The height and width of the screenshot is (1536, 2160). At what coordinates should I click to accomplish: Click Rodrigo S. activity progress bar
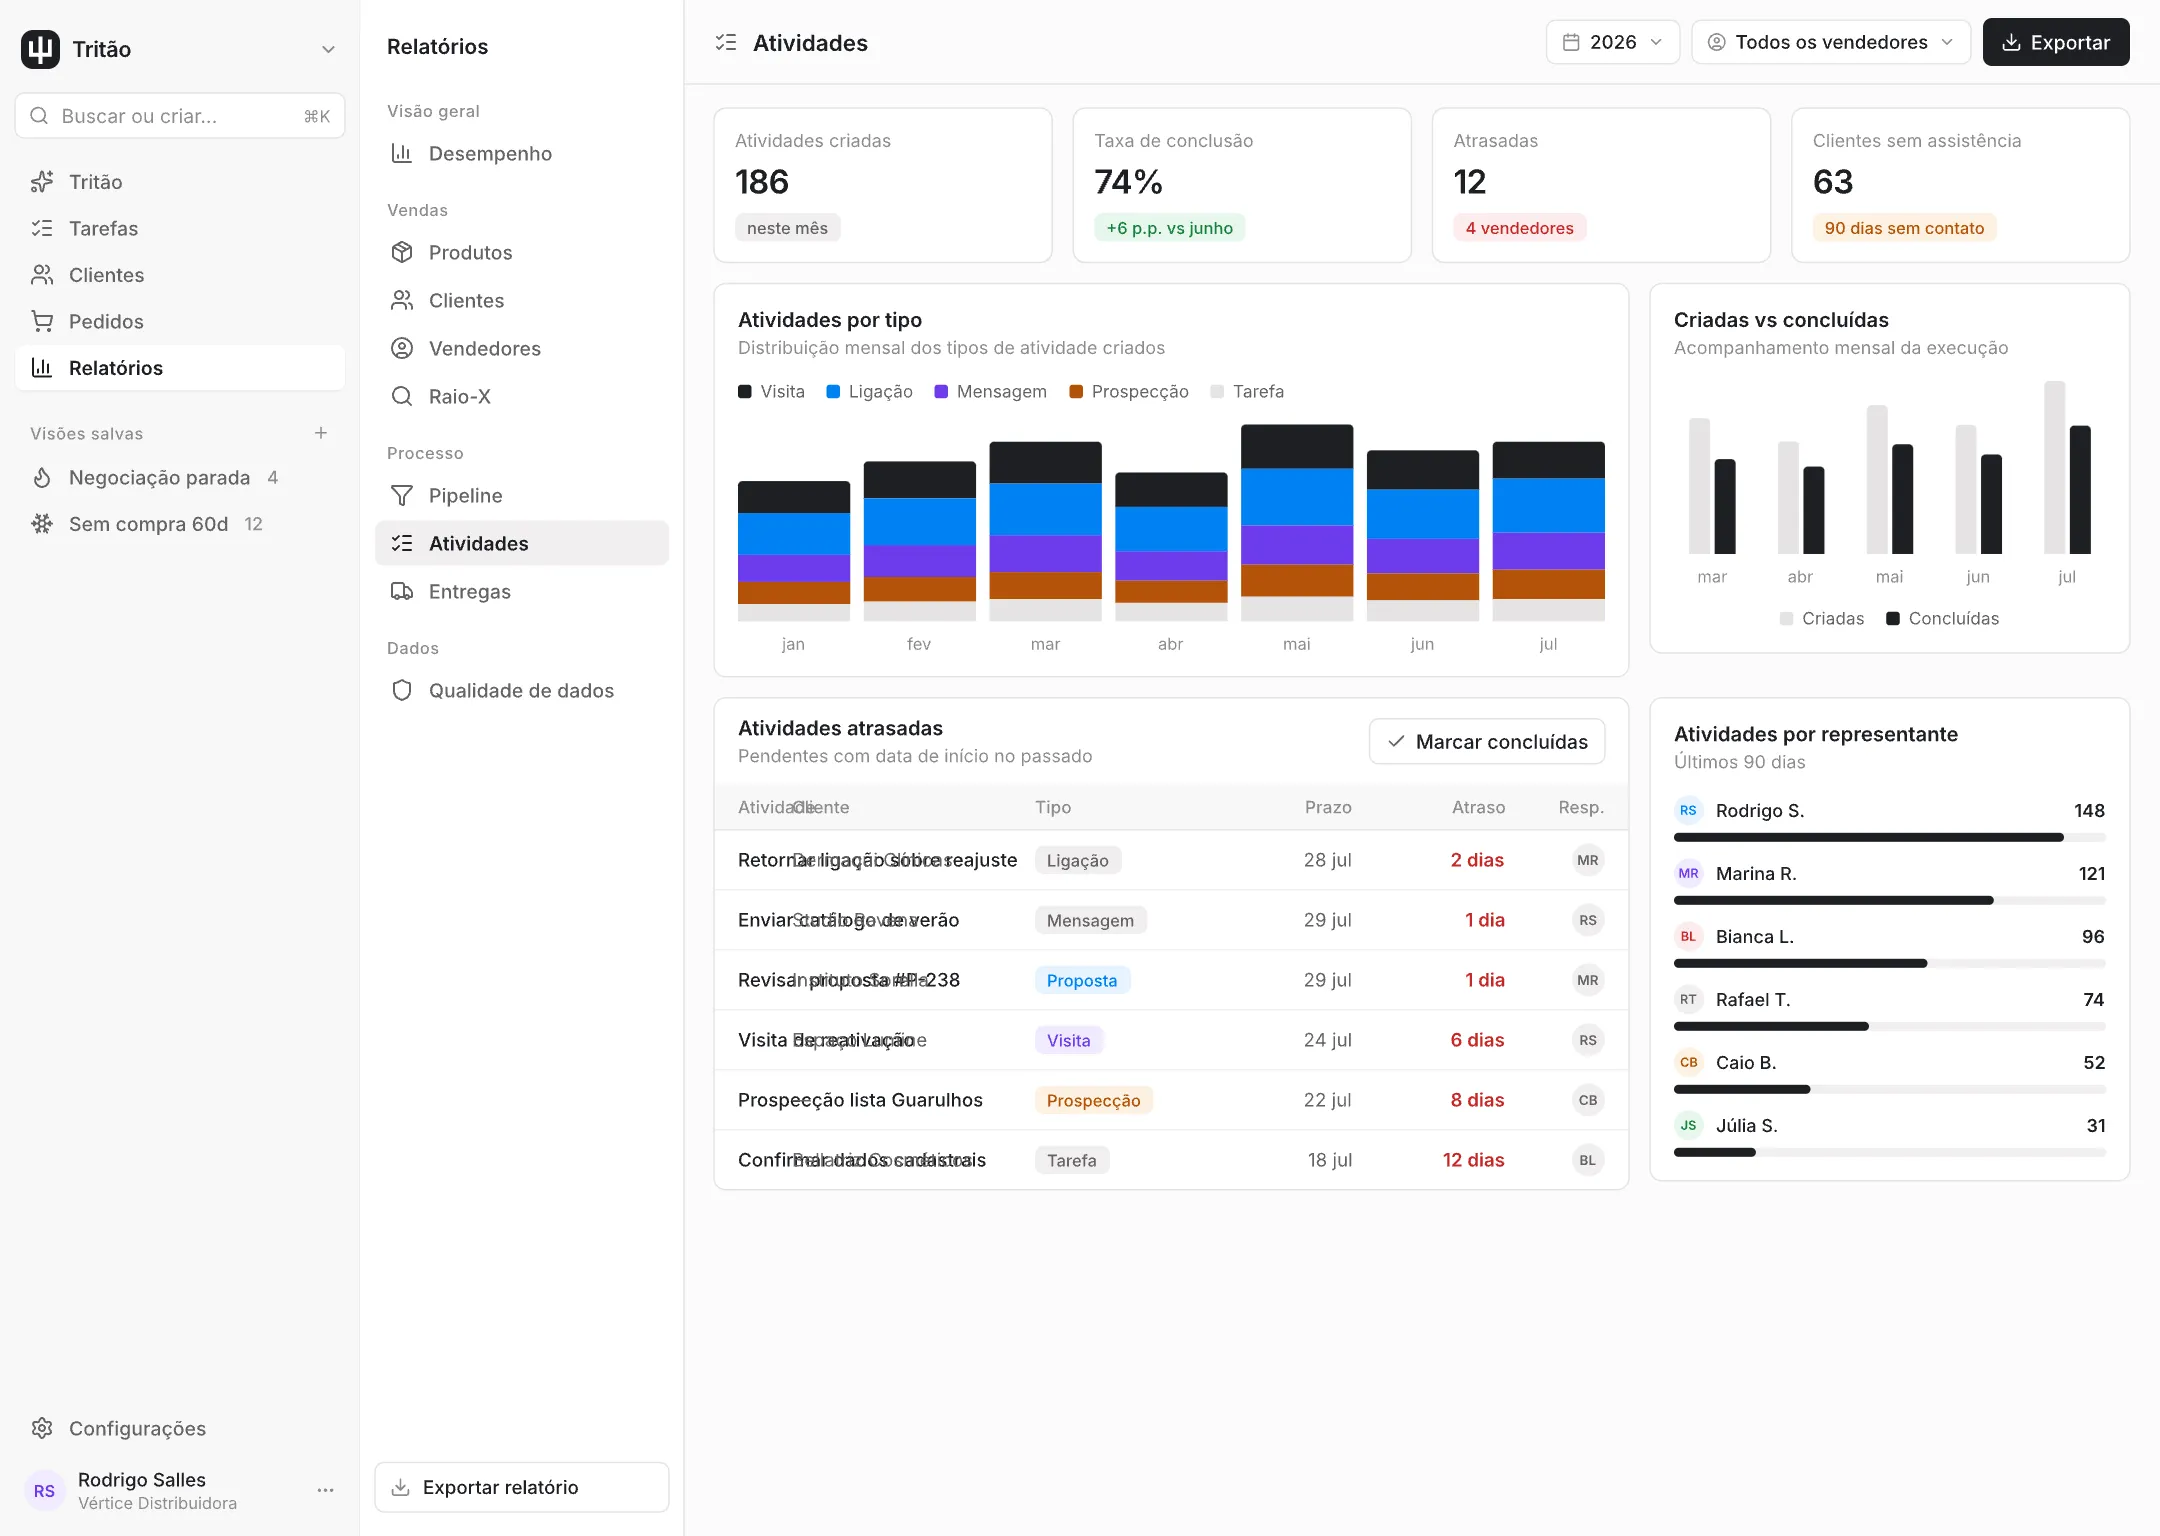(x=1889, y=838)
